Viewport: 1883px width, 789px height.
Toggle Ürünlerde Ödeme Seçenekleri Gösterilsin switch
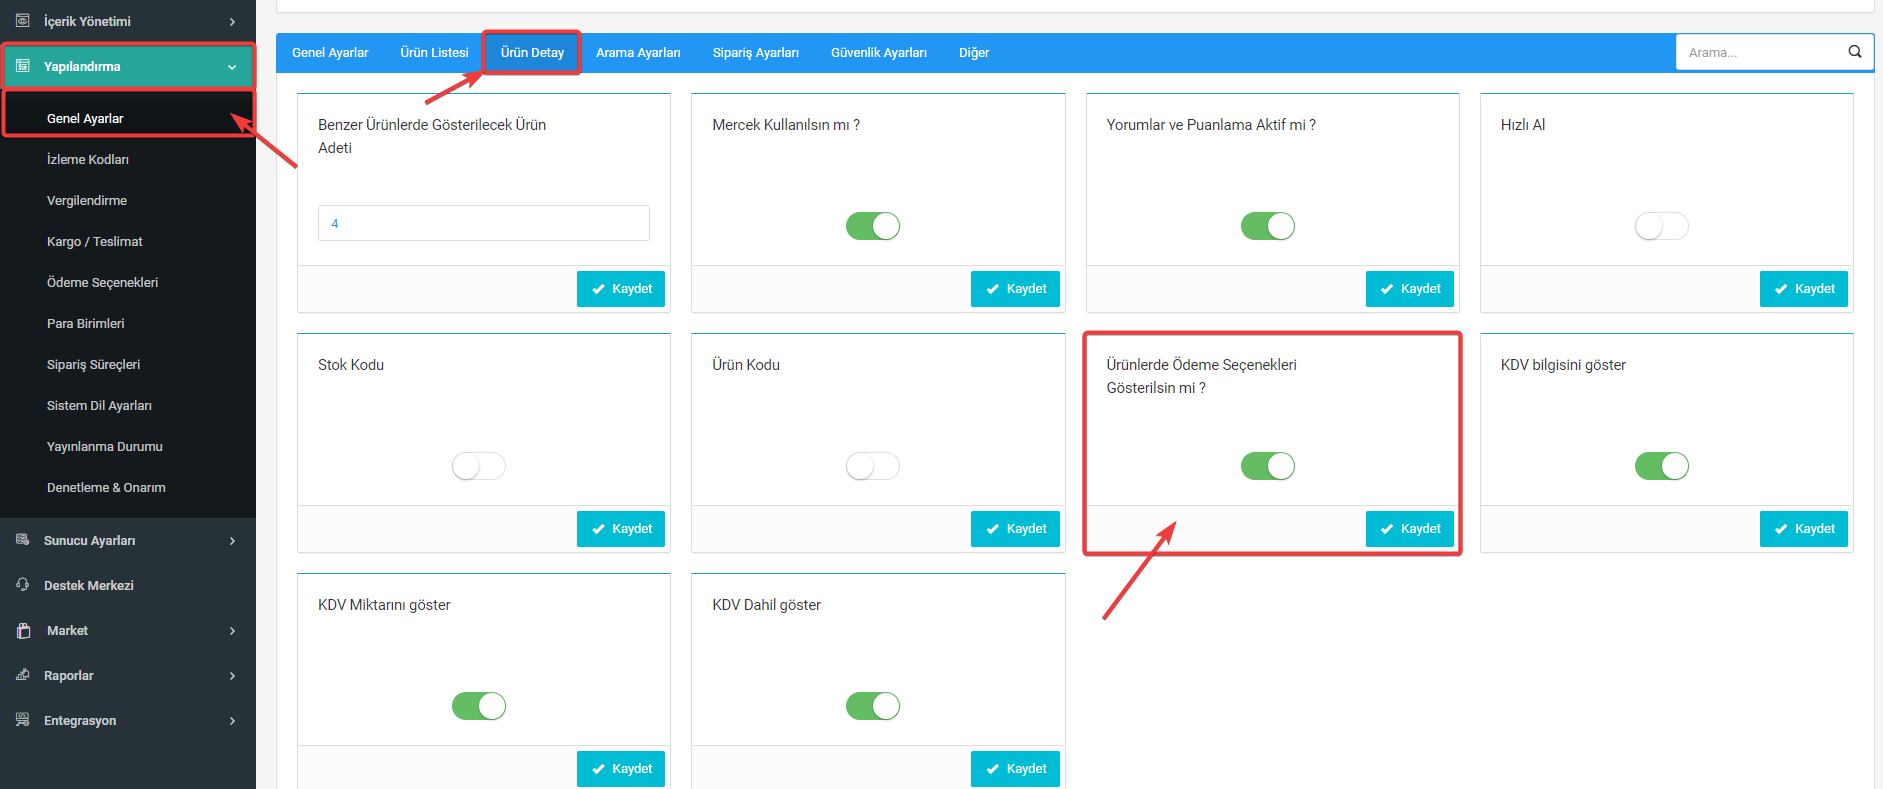pos(1267,466)
